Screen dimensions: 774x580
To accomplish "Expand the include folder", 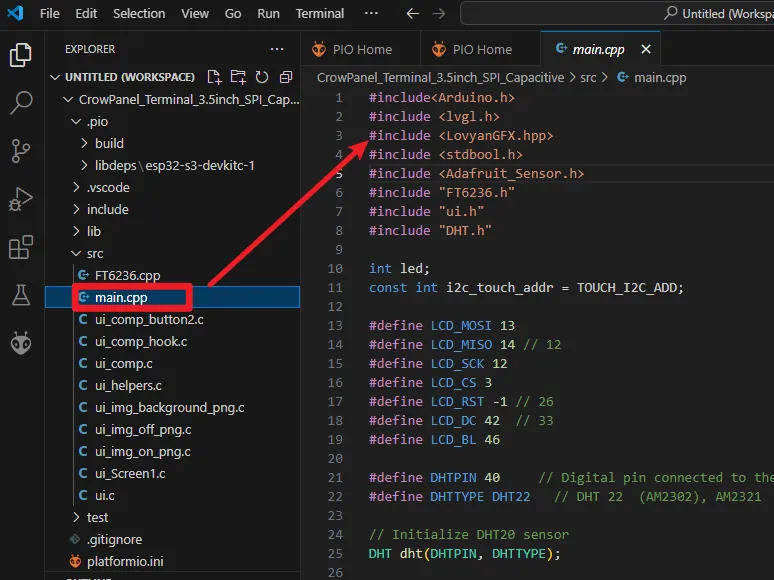I will coord(107,209).
